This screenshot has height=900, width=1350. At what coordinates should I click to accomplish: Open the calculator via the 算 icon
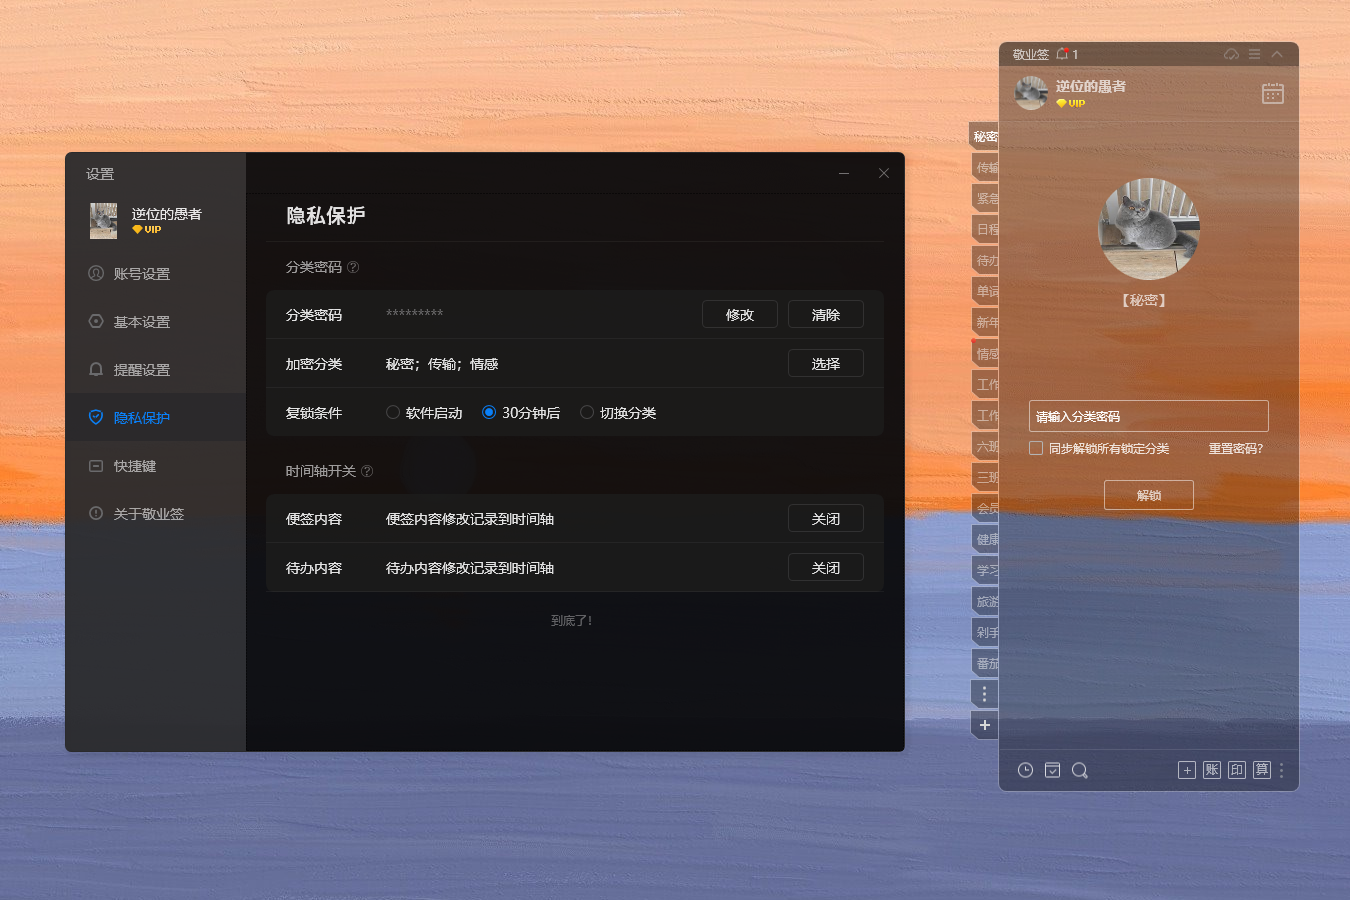pos(1261,770)
